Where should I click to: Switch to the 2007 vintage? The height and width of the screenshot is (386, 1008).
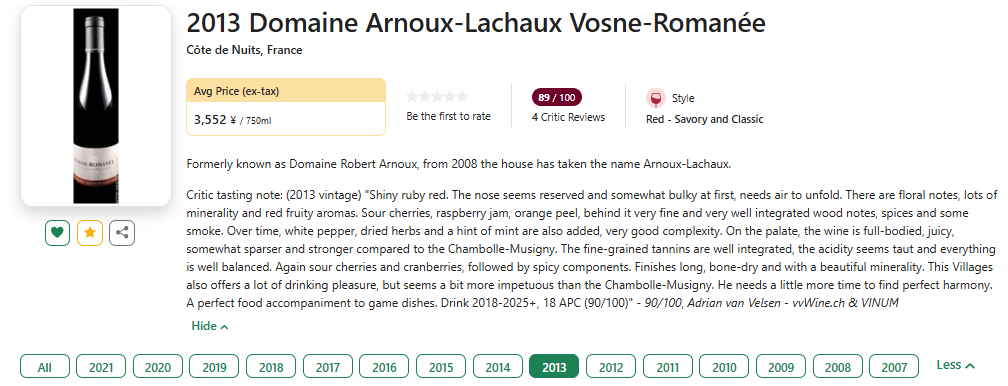point(894,367)
